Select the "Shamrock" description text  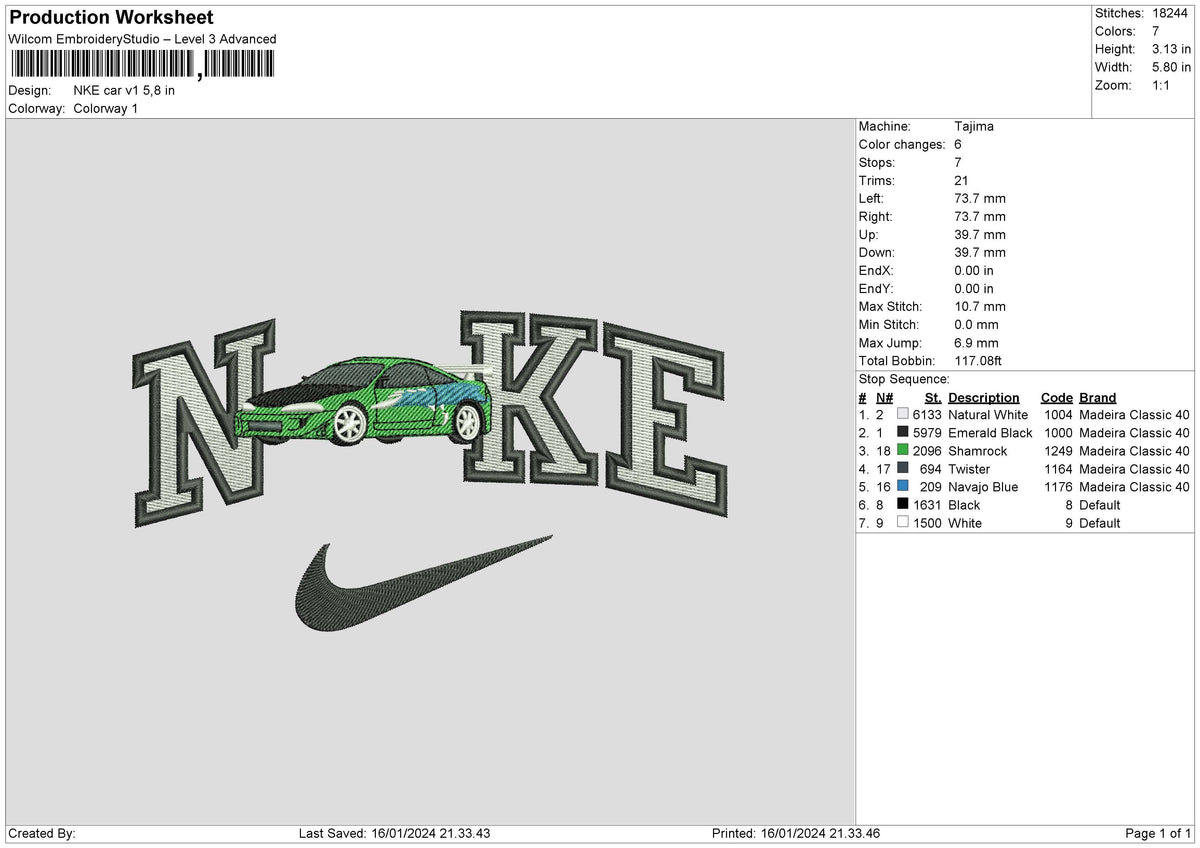coord(978,451)
